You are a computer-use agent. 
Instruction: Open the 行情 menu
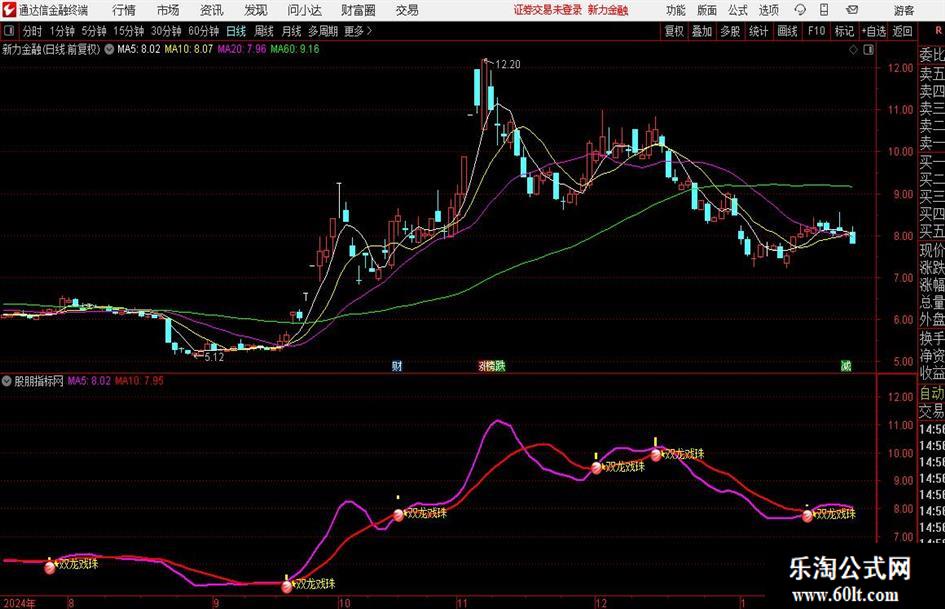124,10
